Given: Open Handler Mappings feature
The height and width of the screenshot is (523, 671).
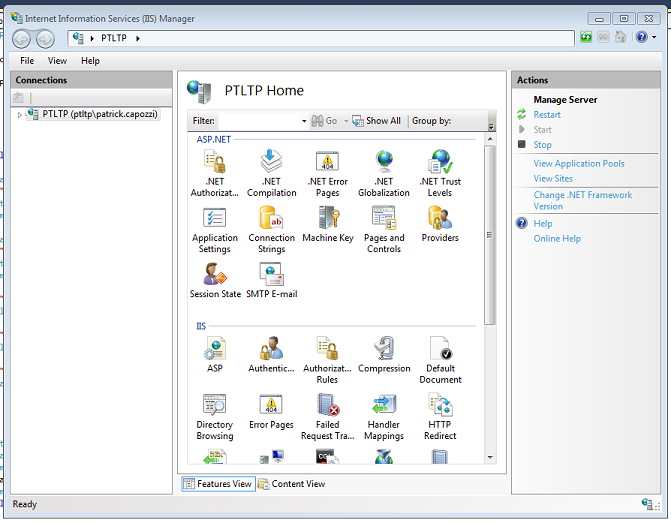Looking at the screenshot, I should pos(384,417).
